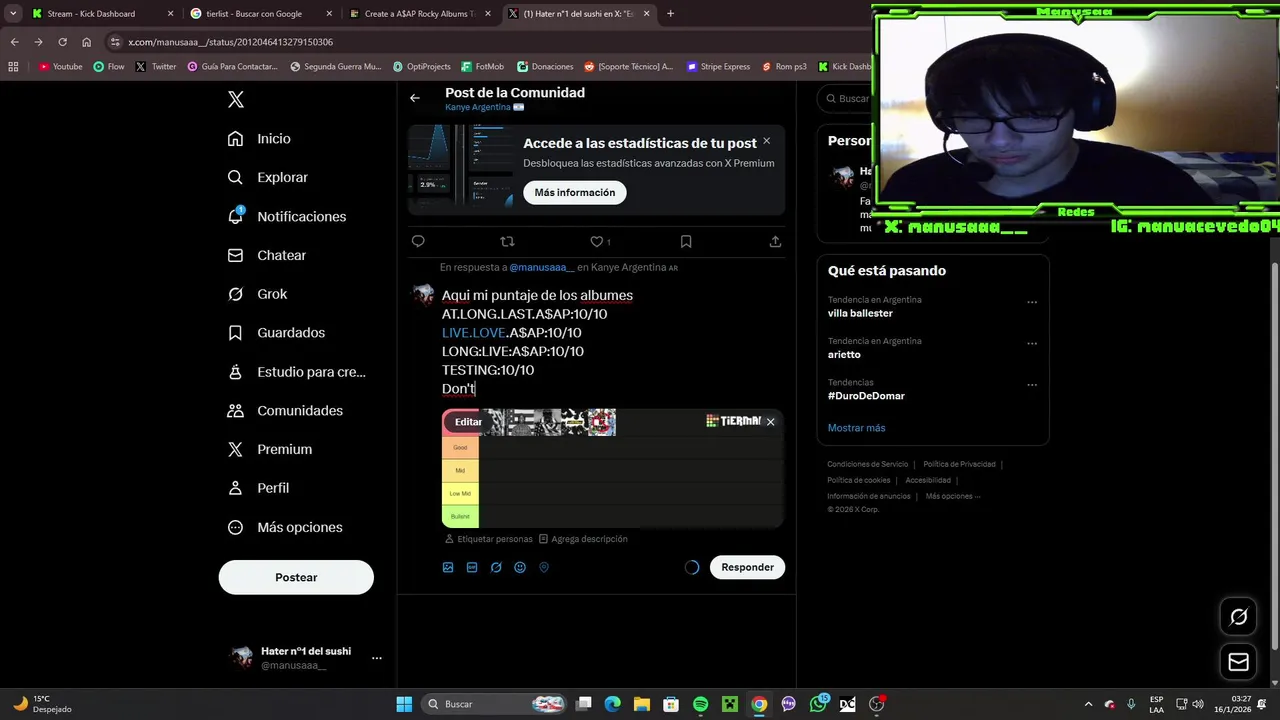Expand Más opciones in sidebar
Viewport: 1280px width, 720px height.
click(x=285, y=527)
